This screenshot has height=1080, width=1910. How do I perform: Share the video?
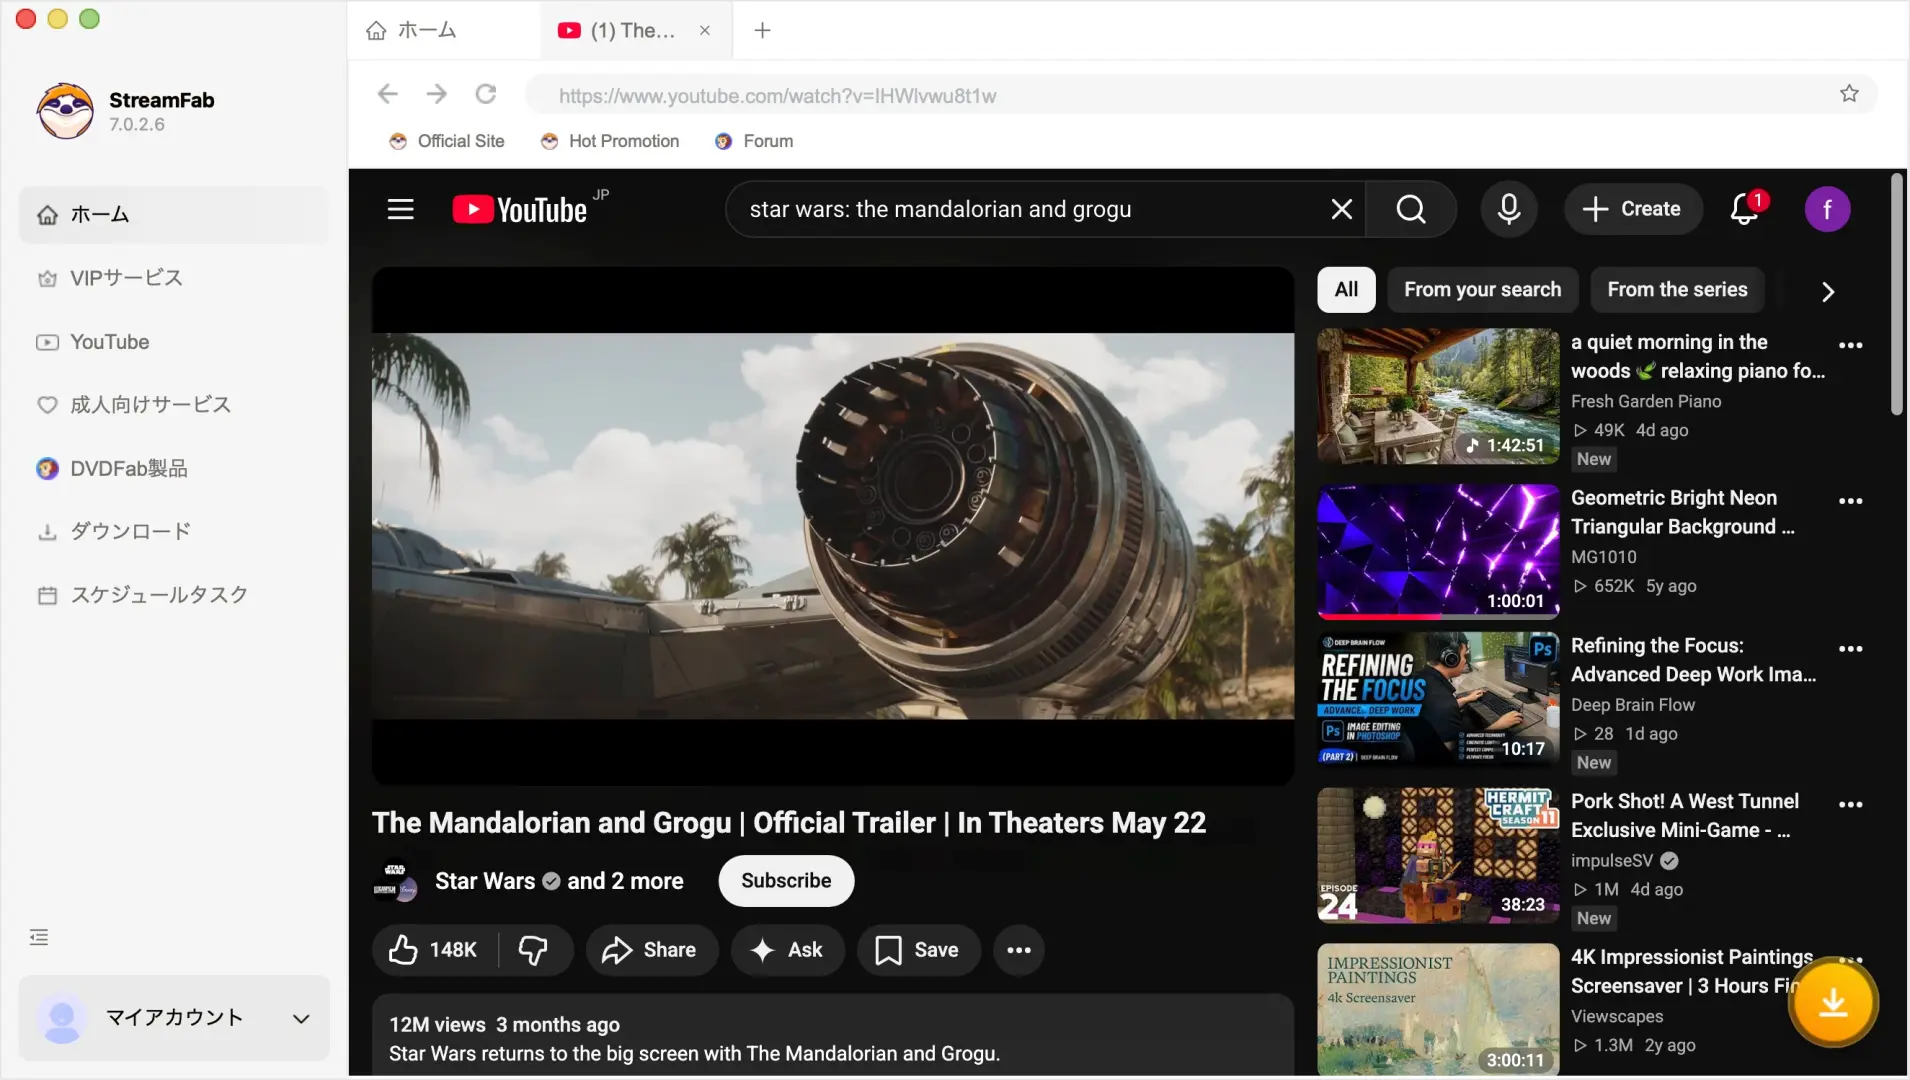651,950
